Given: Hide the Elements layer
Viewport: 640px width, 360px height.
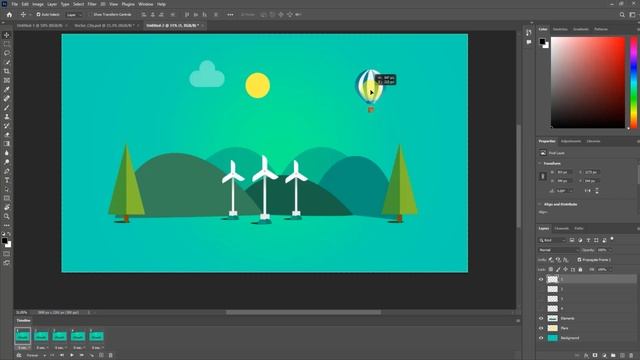Looking at the screenshot, I should click(x=541, y=318).
